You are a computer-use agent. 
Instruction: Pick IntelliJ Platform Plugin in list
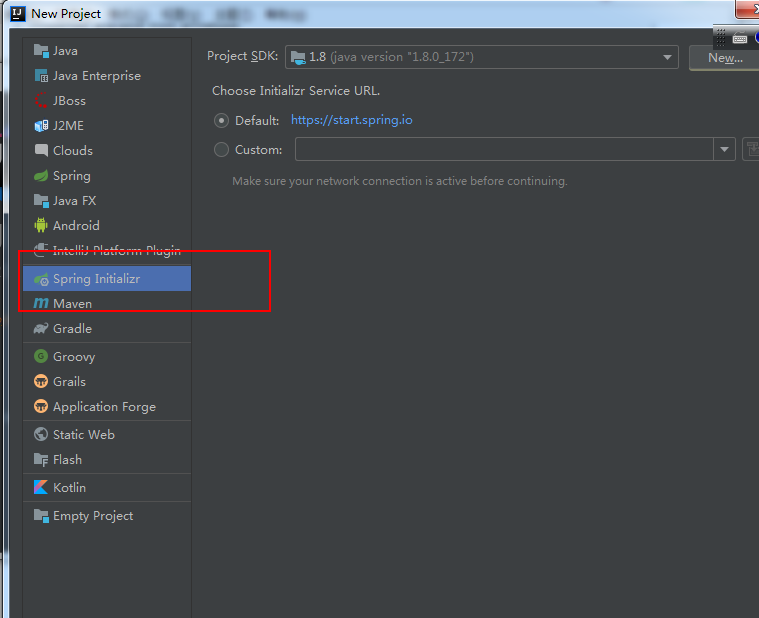click(x=116, y=251)
